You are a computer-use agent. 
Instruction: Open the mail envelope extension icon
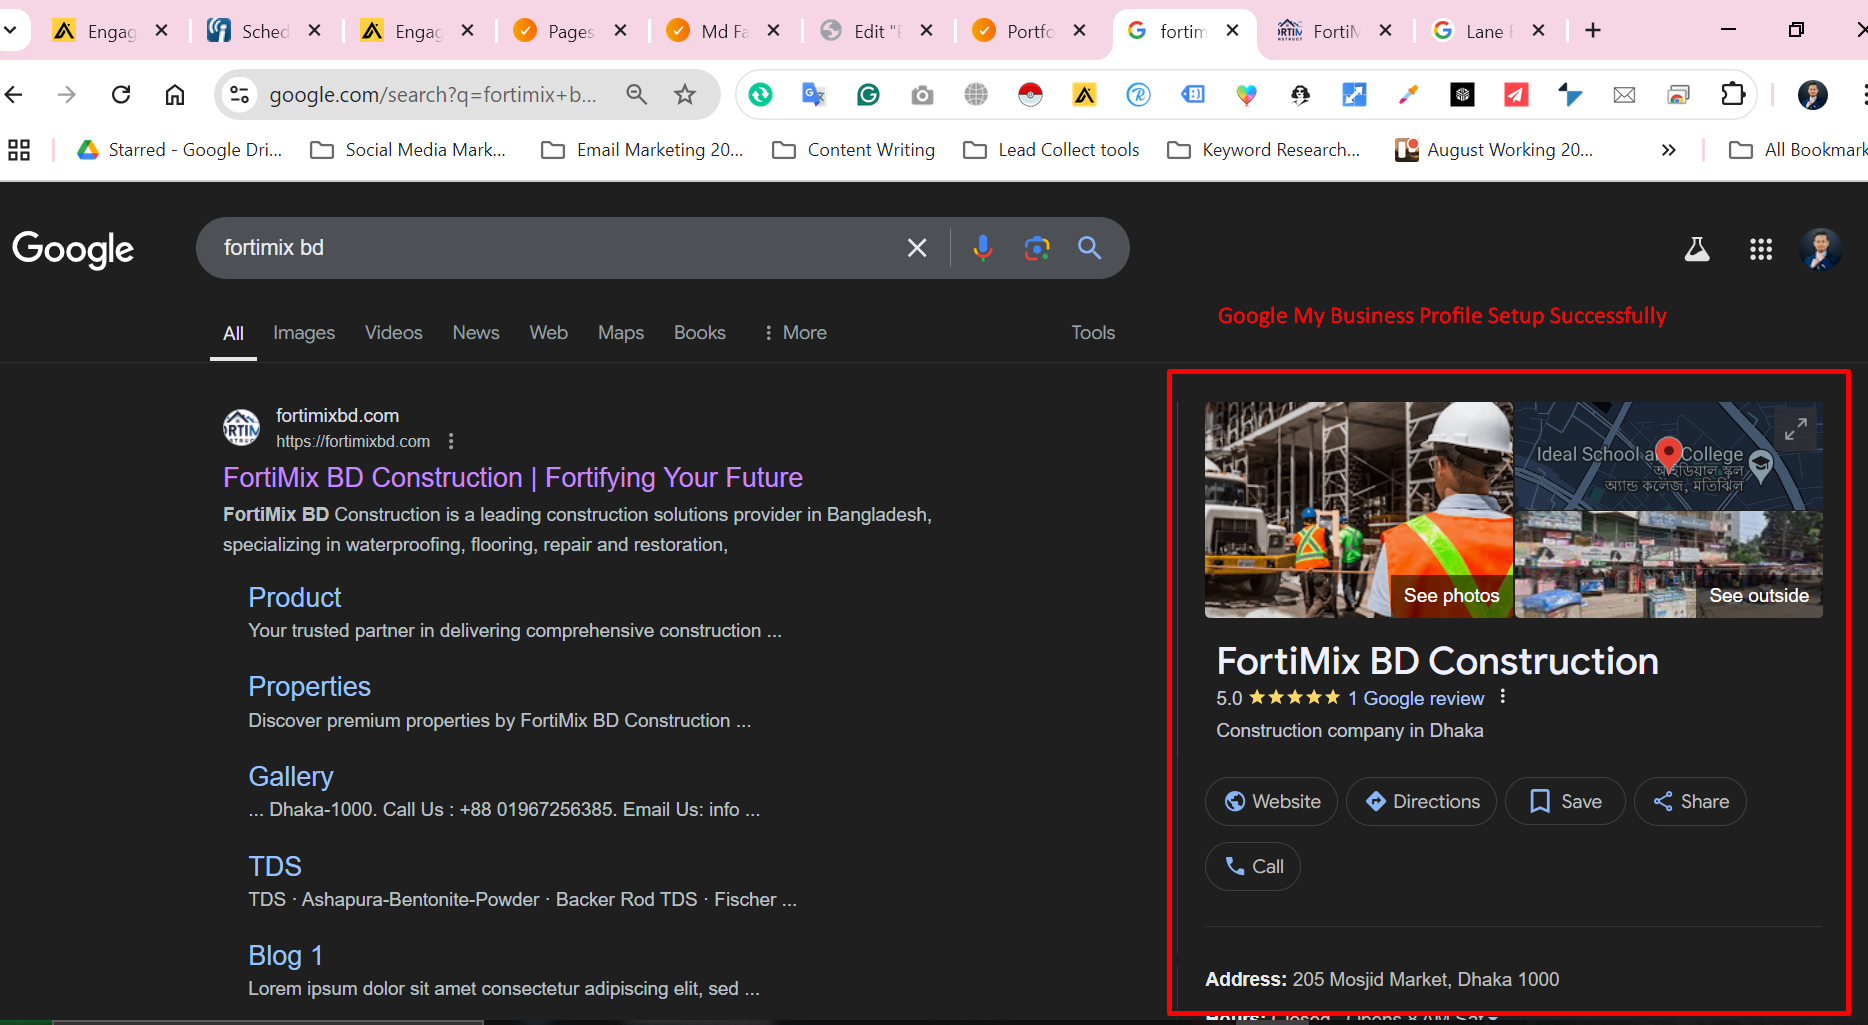click(x=1624, y=95)
